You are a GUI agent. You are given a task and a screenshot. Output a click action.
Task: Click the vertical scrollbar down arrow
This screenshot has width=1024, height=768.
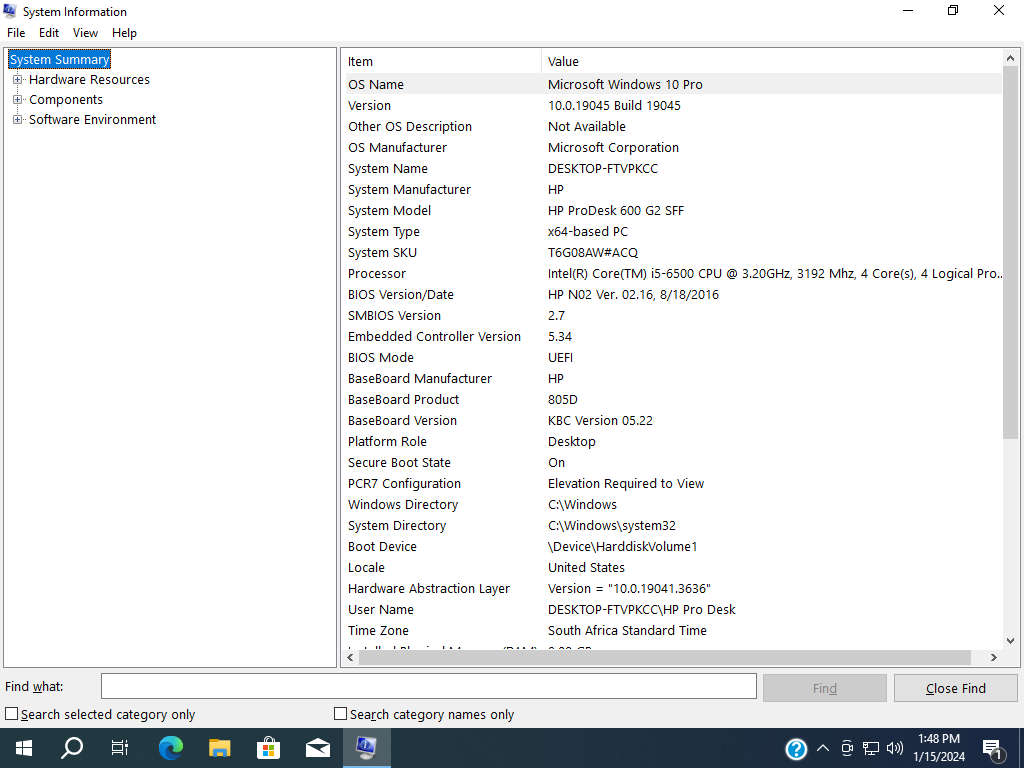click(1010, 641)
